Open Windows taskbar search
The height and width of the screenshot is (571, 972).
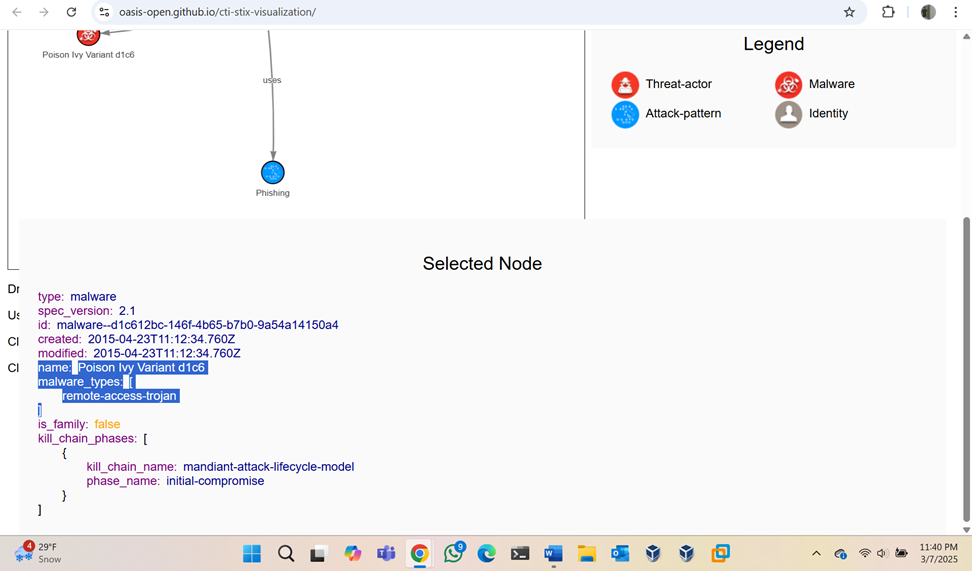click(x=286, y=553)
